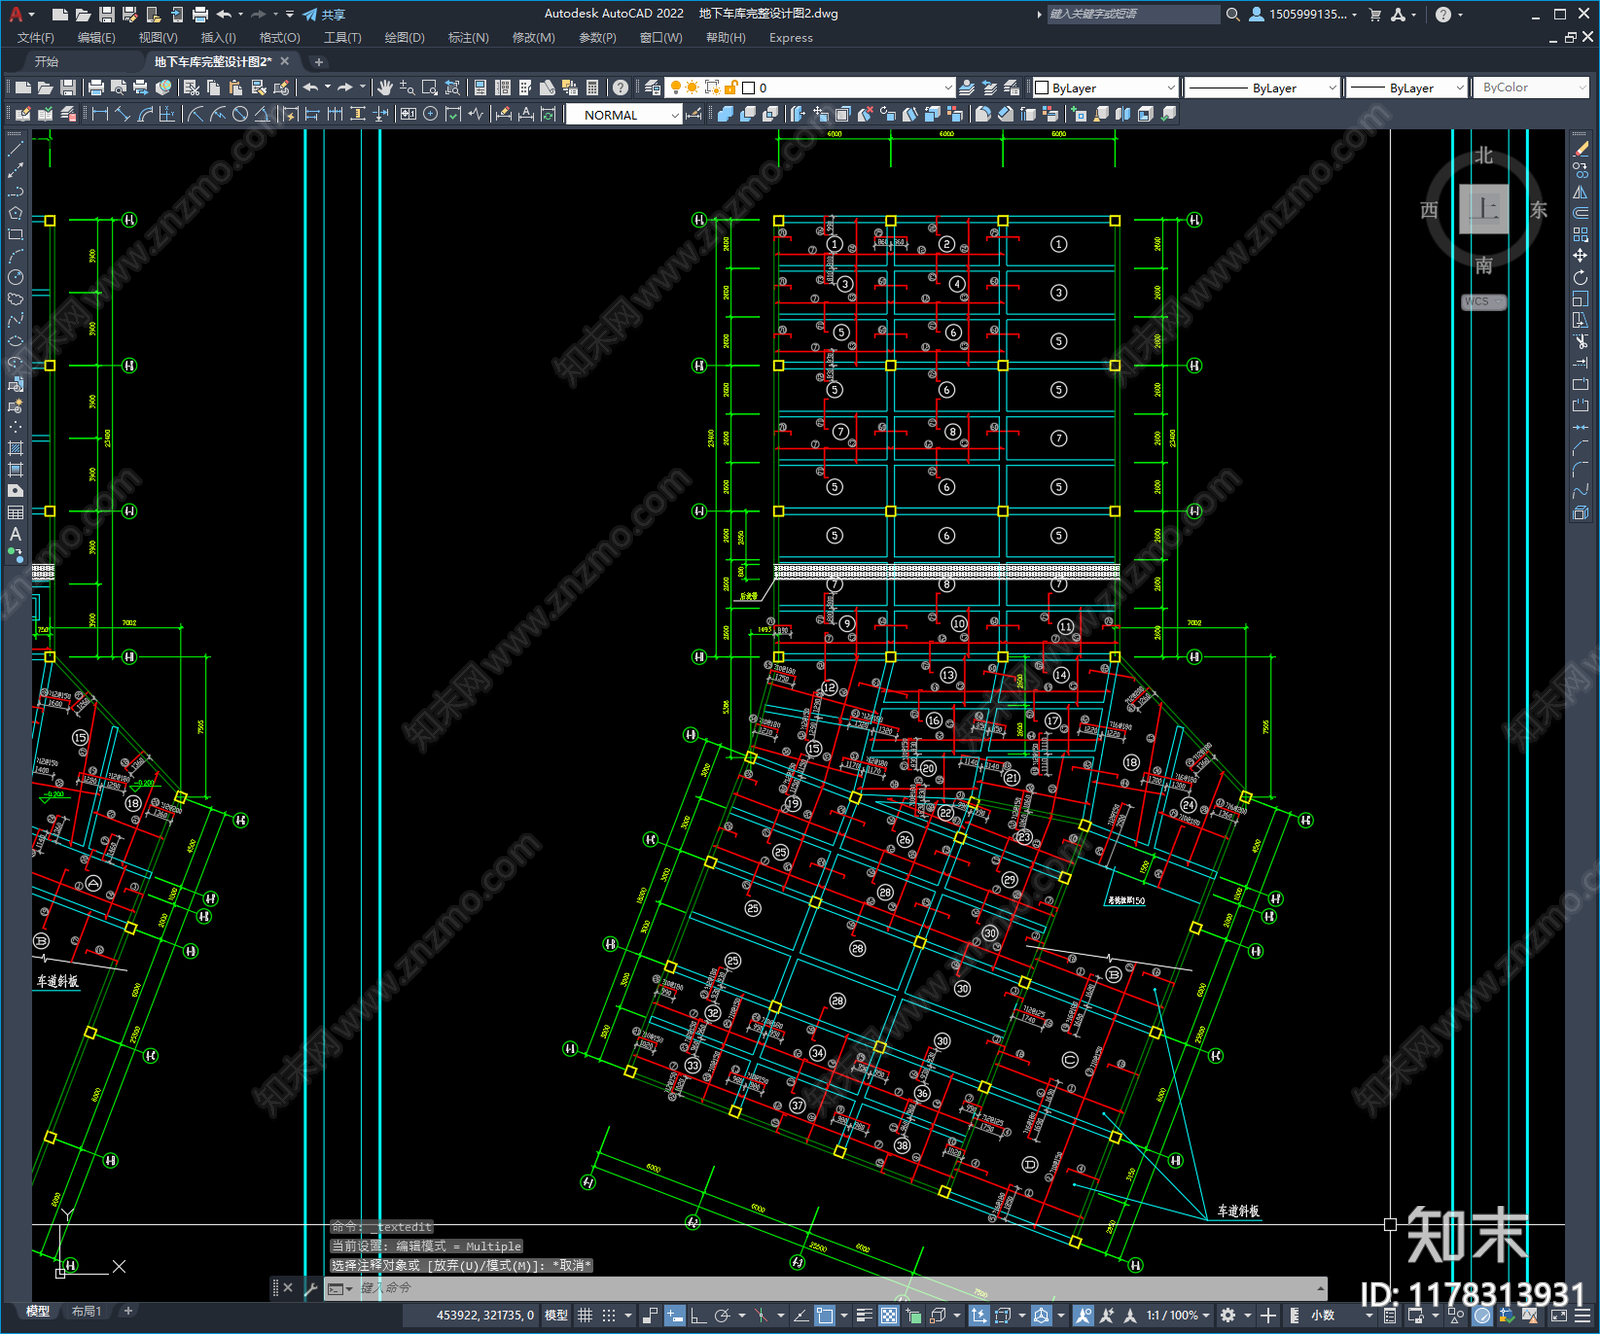Click the 模型 status bar button
This screenshot has width=1600, height=1334.
pos(556,1316)
